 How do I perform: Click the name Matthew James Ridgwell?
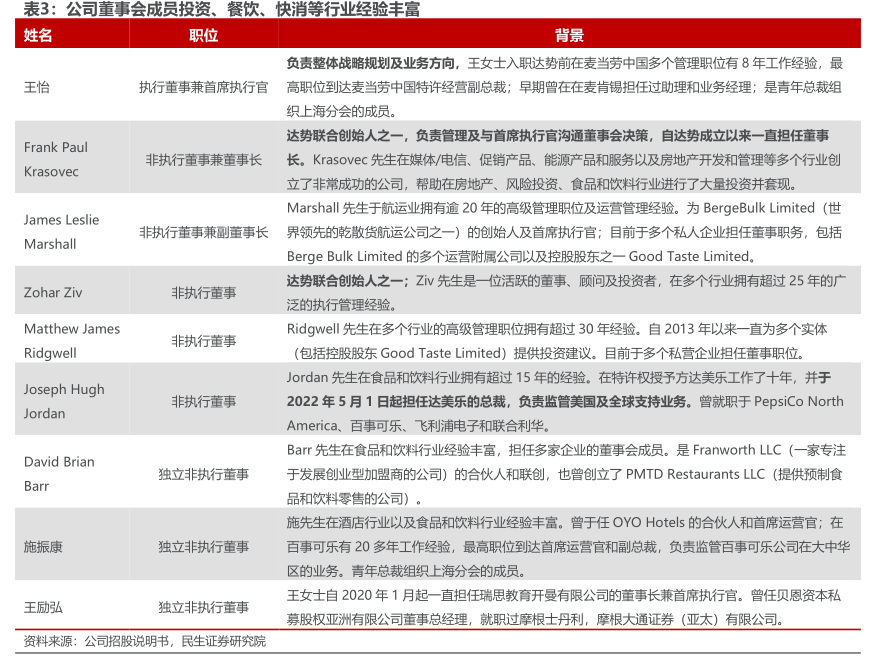(72, 341)
